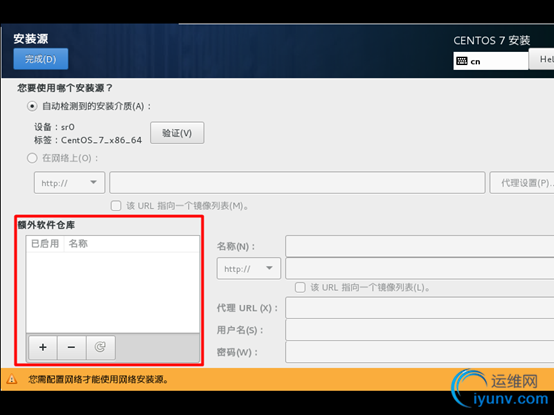Click the network warning message text
Viewport: 554px width, 415px height.
click(99, 379)
